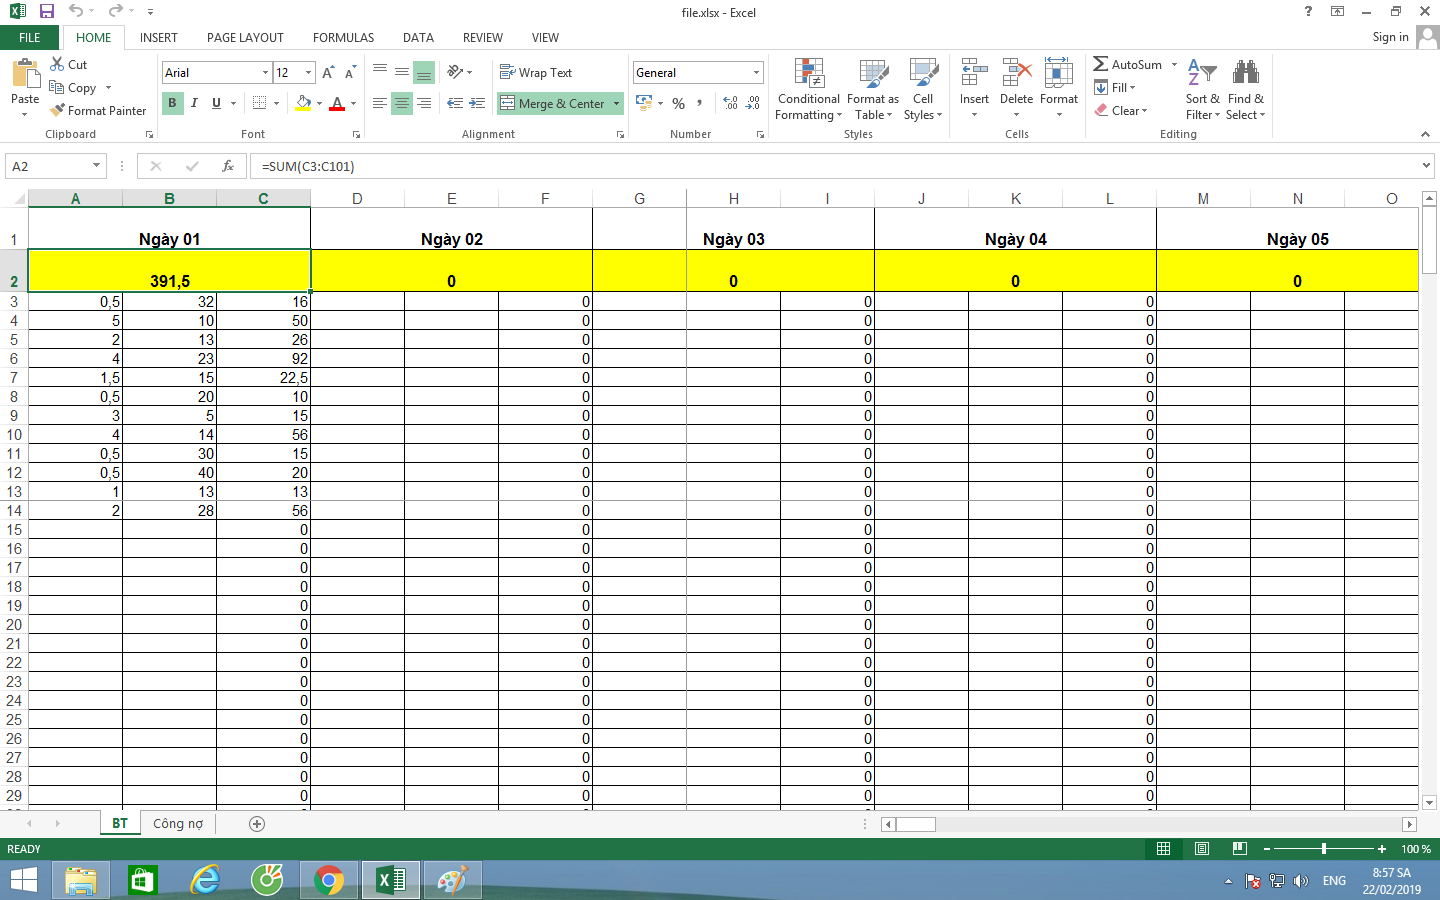This screenshot has width=1440, height=900.
Task: Click the AutoSum sigma icon
Action: click(1100, 64)
